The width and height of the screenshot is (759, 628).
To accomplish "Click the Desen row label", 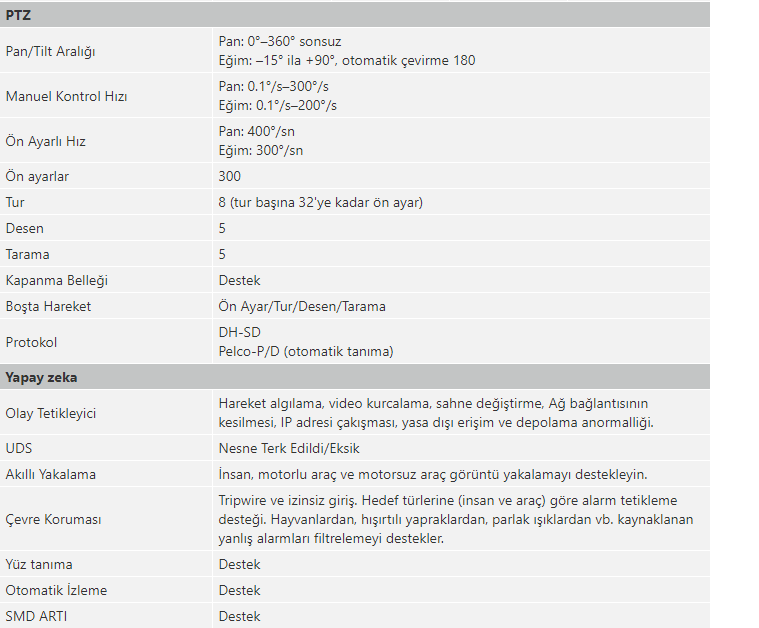I will point(25,229).
